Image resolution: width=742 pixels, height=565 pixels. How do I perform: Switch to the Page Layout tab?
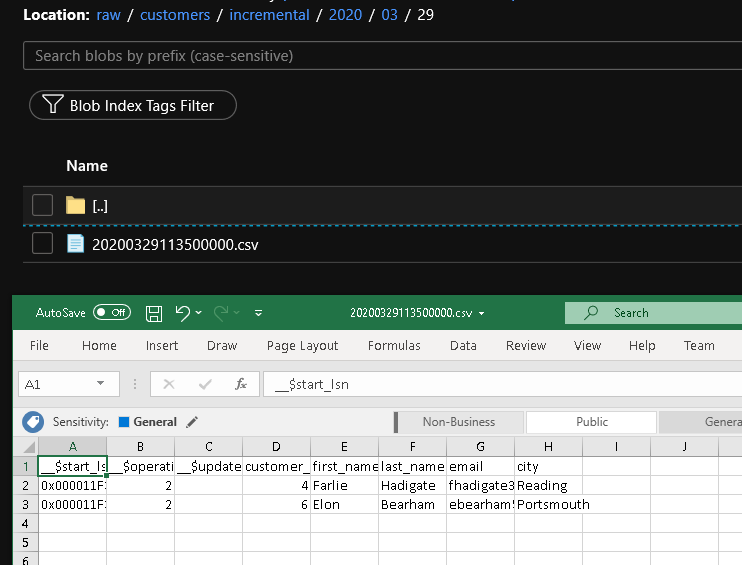pyautogui.click(x=302, y=346)
